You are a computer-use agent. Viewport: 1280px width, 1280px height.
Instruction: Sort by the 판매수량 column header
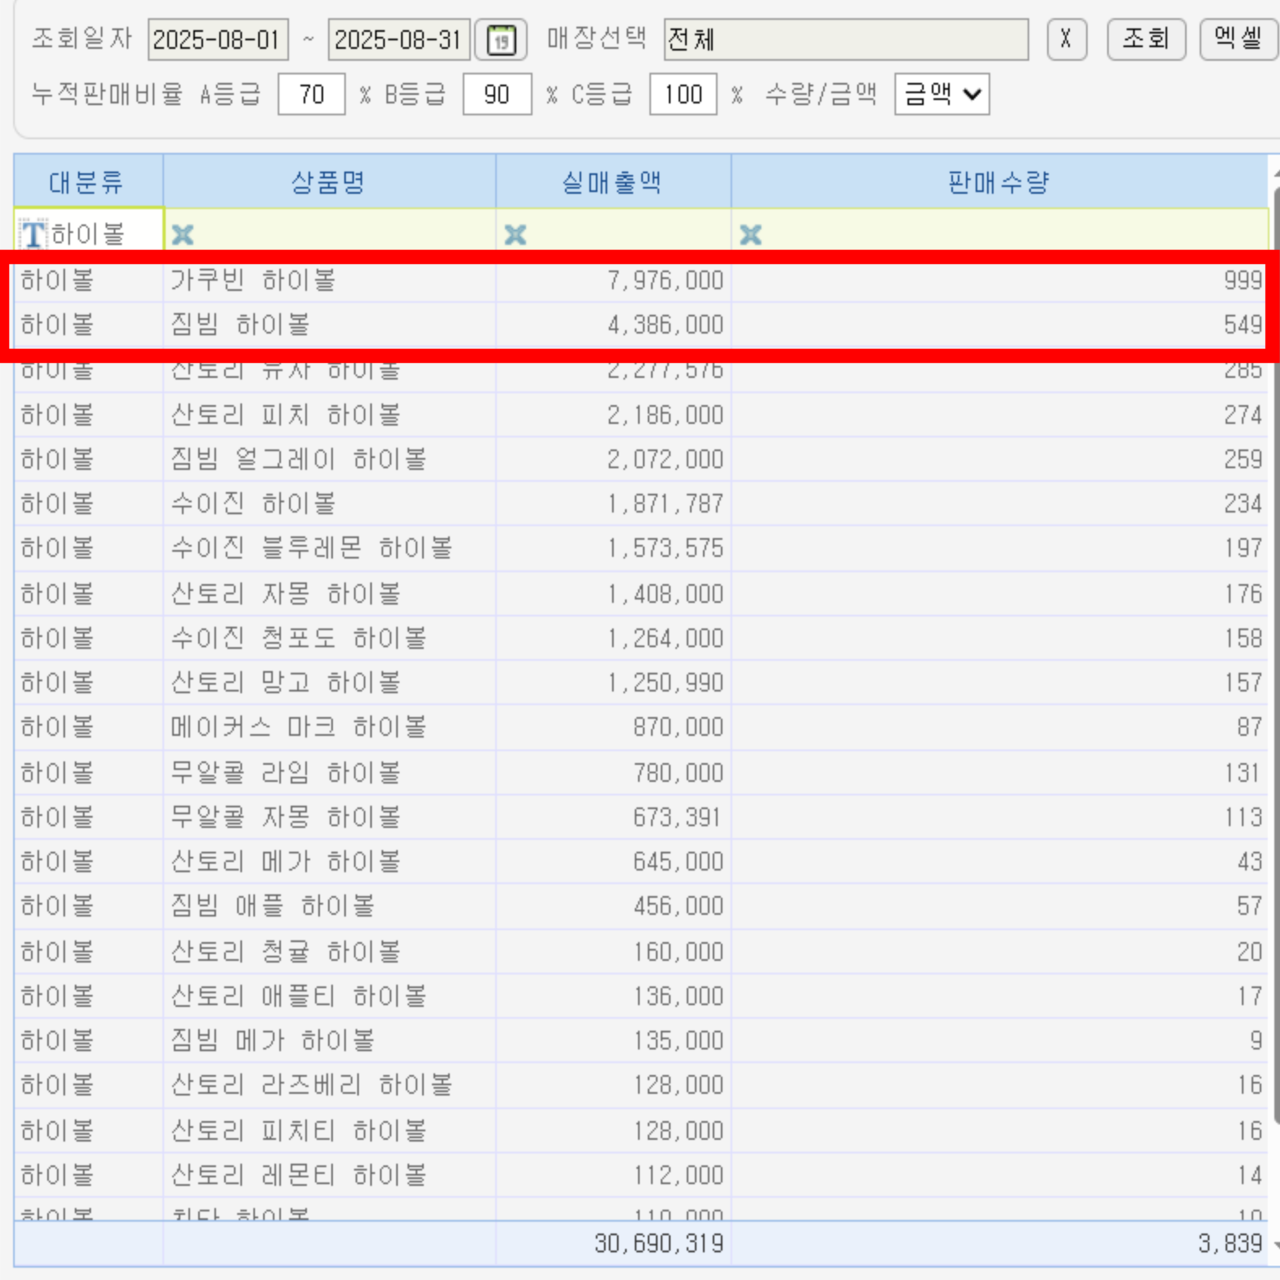pos(999,182)
